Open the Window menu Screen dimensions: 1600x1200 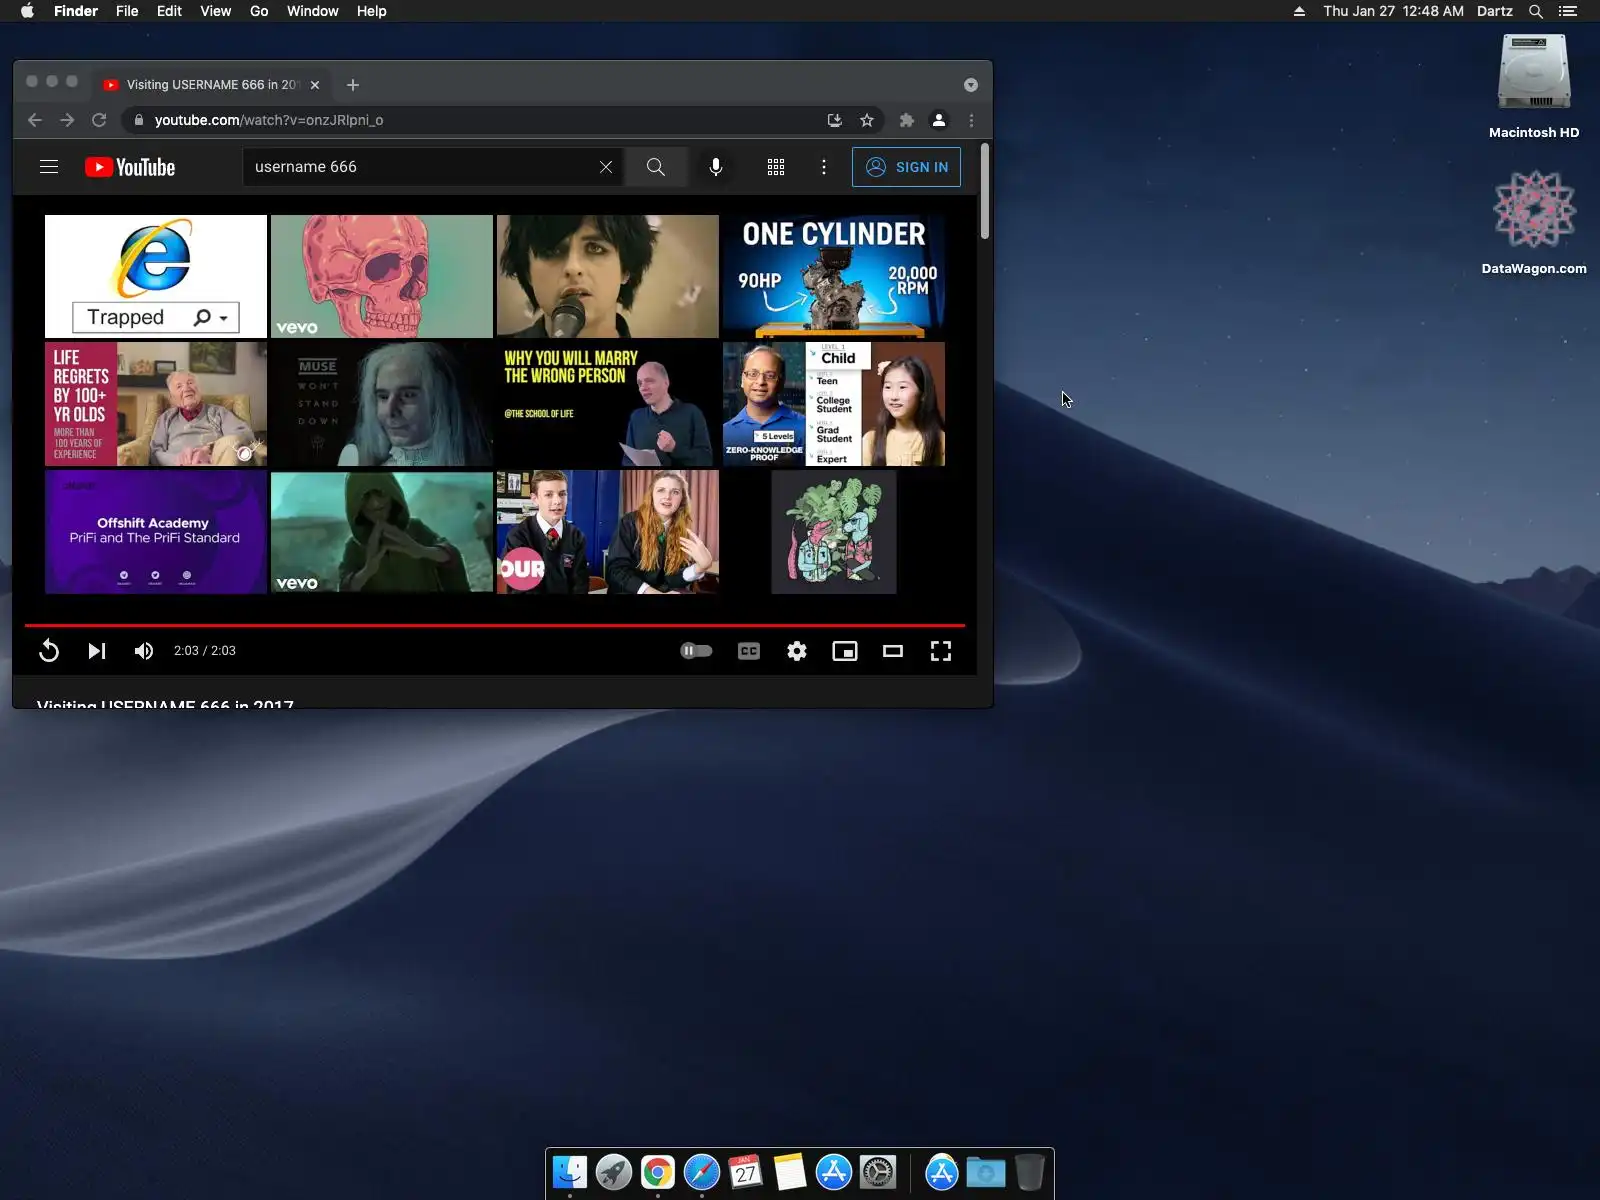[x=313, y=11]
